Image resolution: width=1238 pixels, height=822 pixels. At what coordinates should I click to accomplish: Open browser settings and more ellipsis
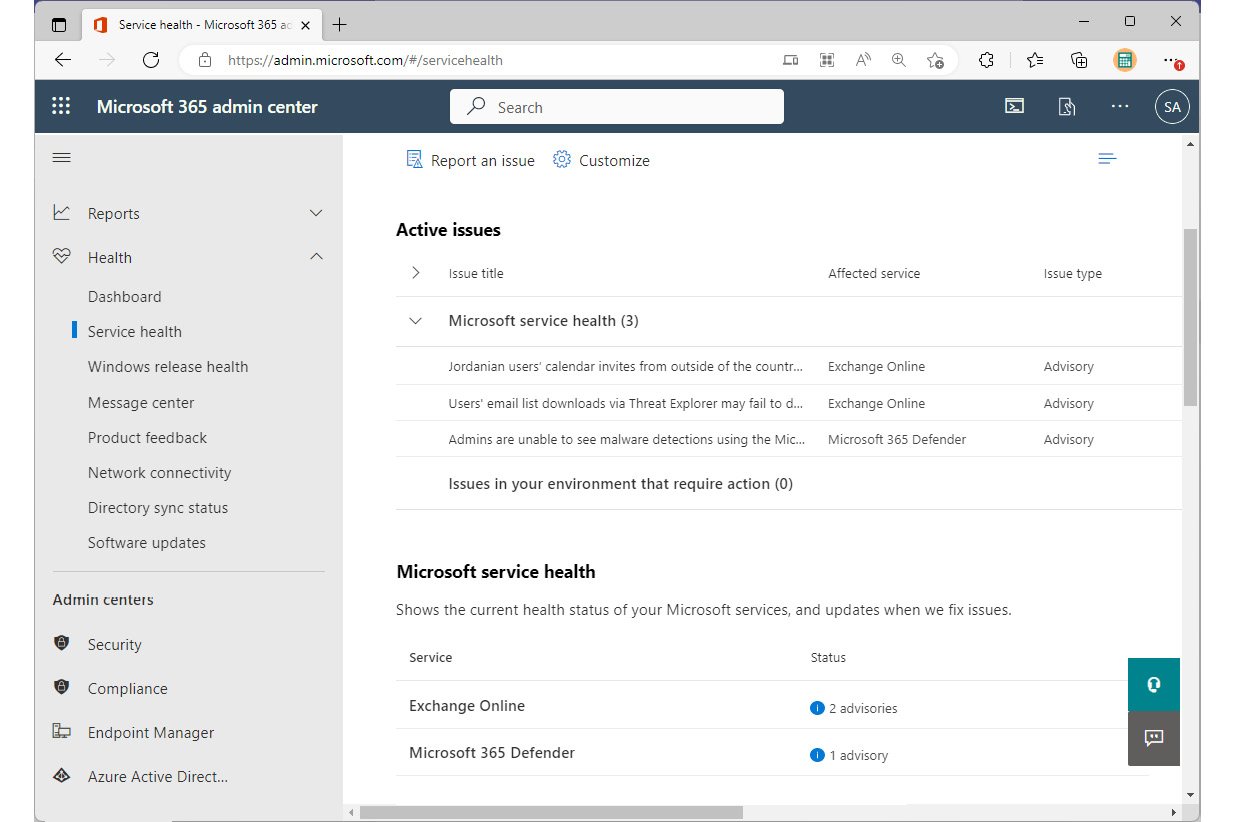click(x=1172, y=60)
